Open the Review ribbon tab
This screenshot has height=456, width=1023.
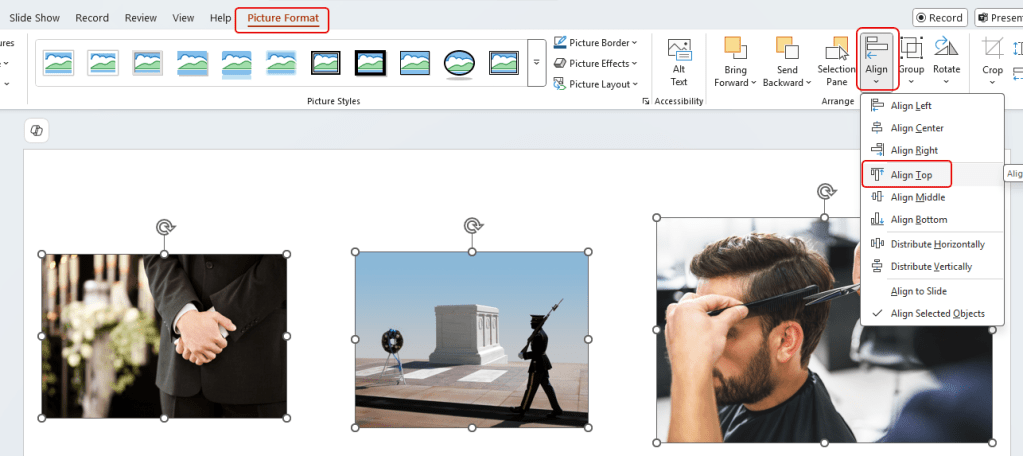(141, 18)
